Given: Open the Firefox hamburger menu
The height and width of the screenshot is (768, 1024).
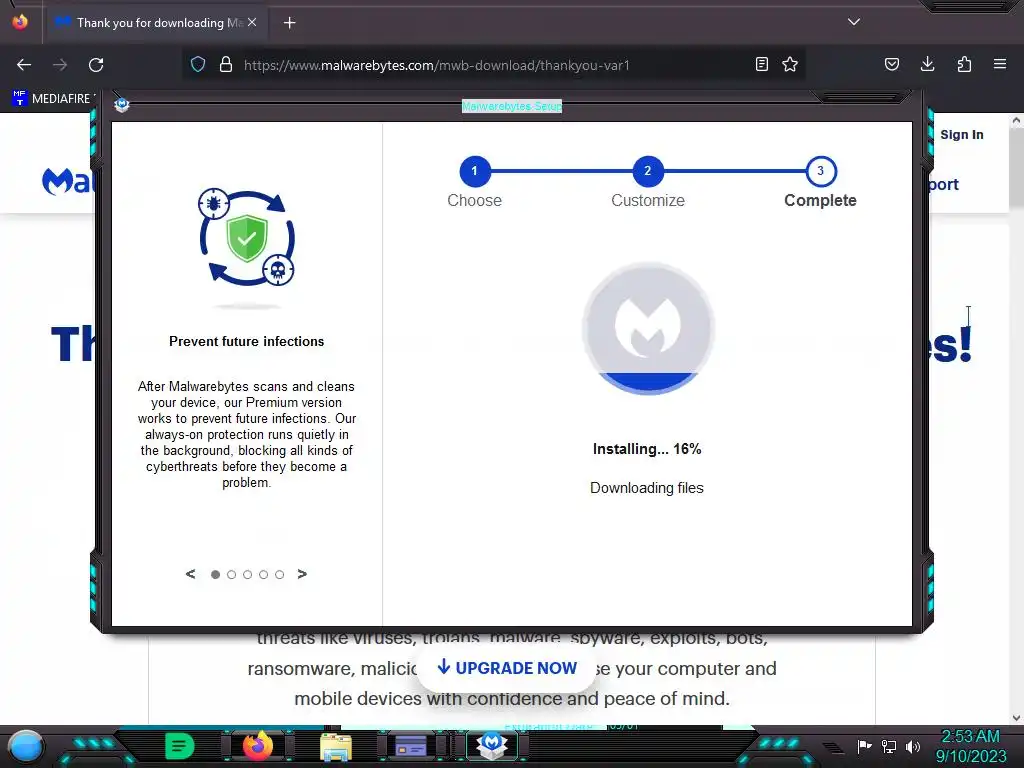Looking at the screenshot, I should (x=1000, y=64).
